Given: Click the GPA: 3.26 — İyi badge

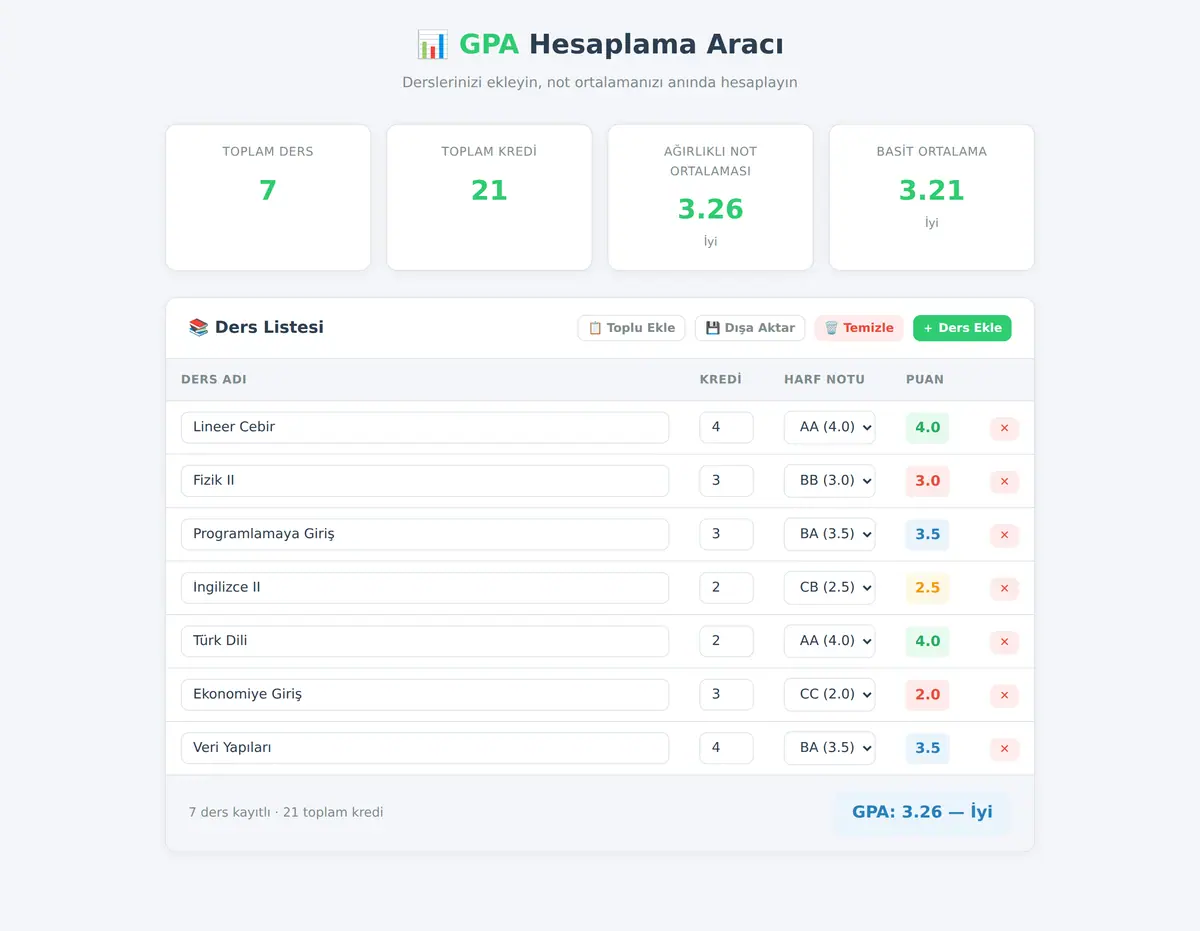Looking at the screenshot, I should point(922,812).
